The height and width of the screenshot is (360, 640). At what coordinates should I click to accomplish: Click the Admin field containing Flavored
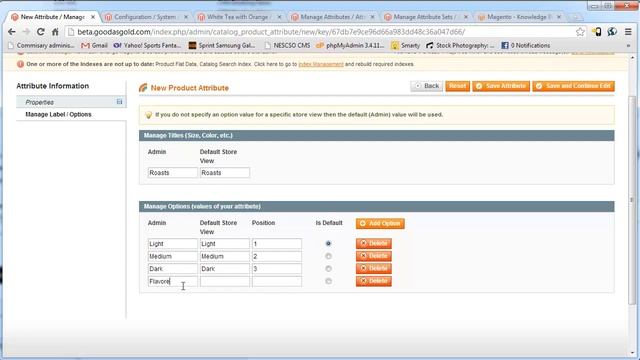coord(172,281)
